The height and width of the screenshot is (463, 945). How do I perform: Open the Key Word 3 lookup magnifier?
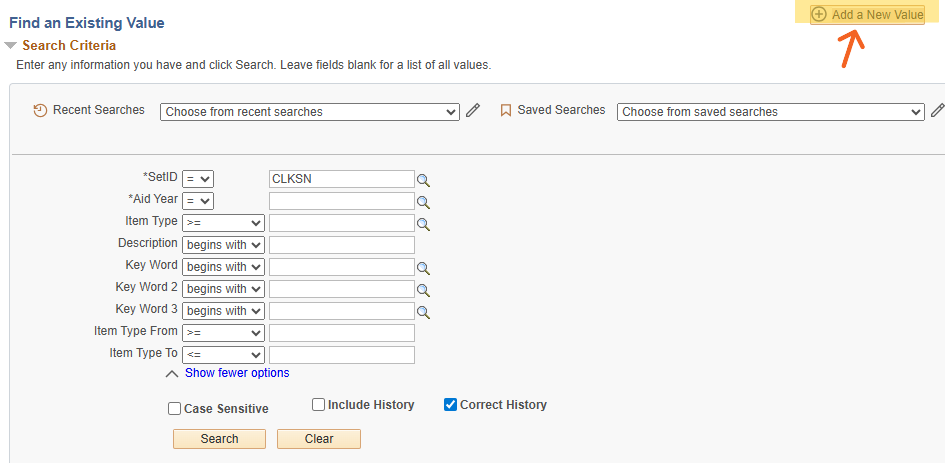(x=423, y=312)
